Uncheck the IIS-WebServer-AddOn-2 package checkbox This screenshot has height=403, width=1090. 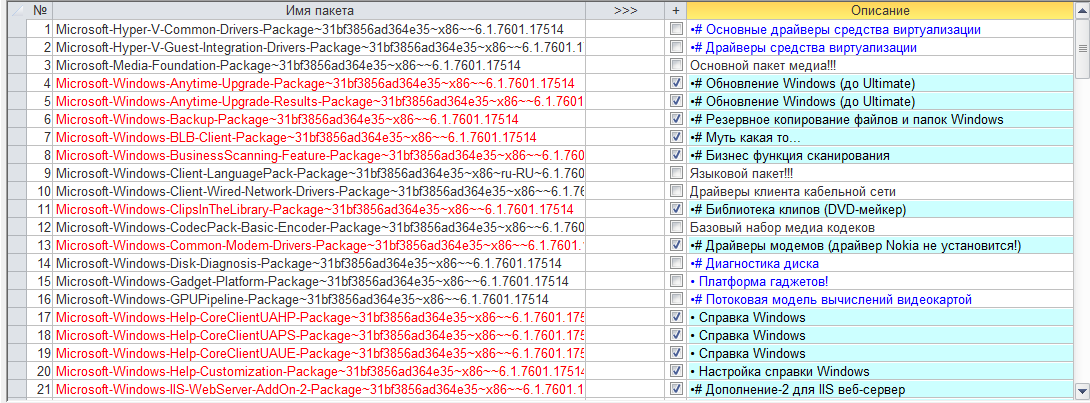676,389
